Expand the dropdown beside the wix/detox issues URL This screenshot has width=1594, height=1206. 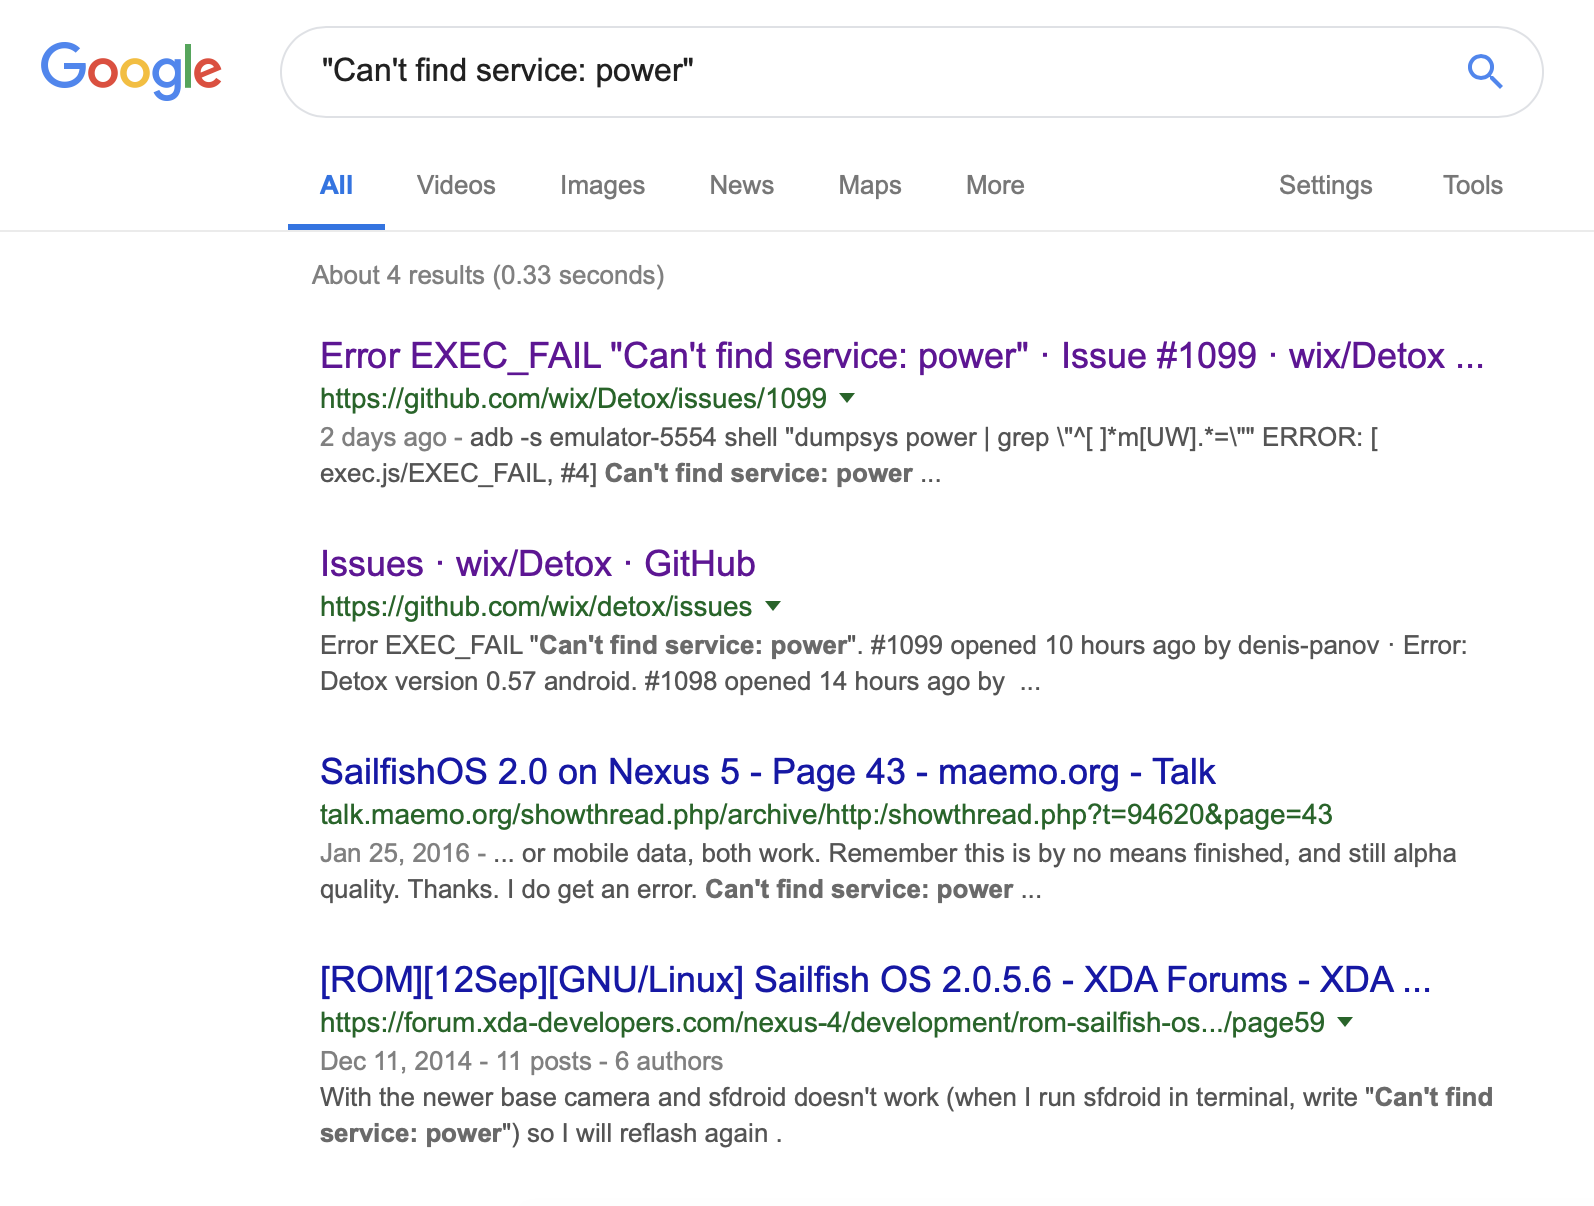pos(774,607)
